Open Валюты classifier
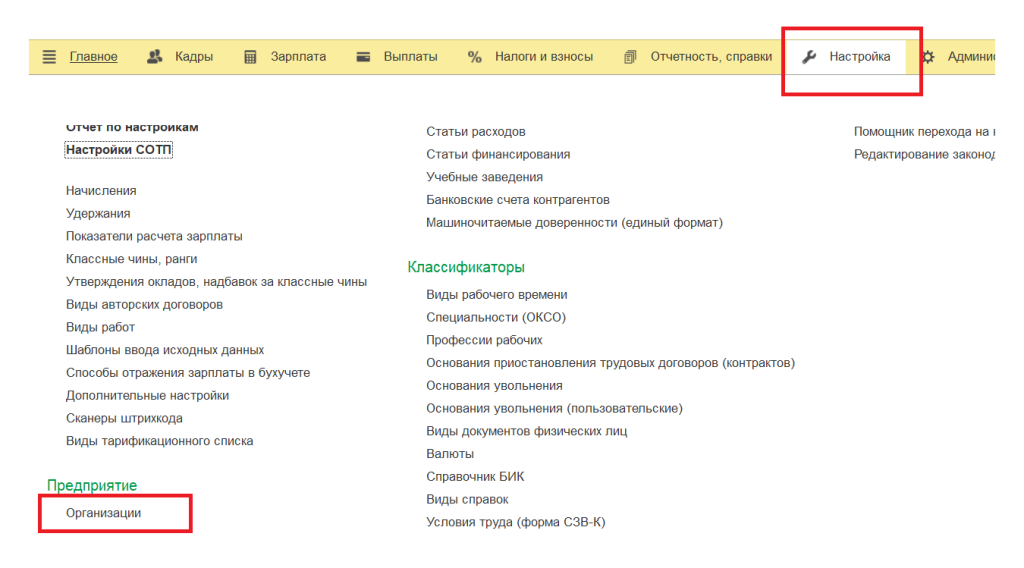1024x568 pixels. [450, 454]
